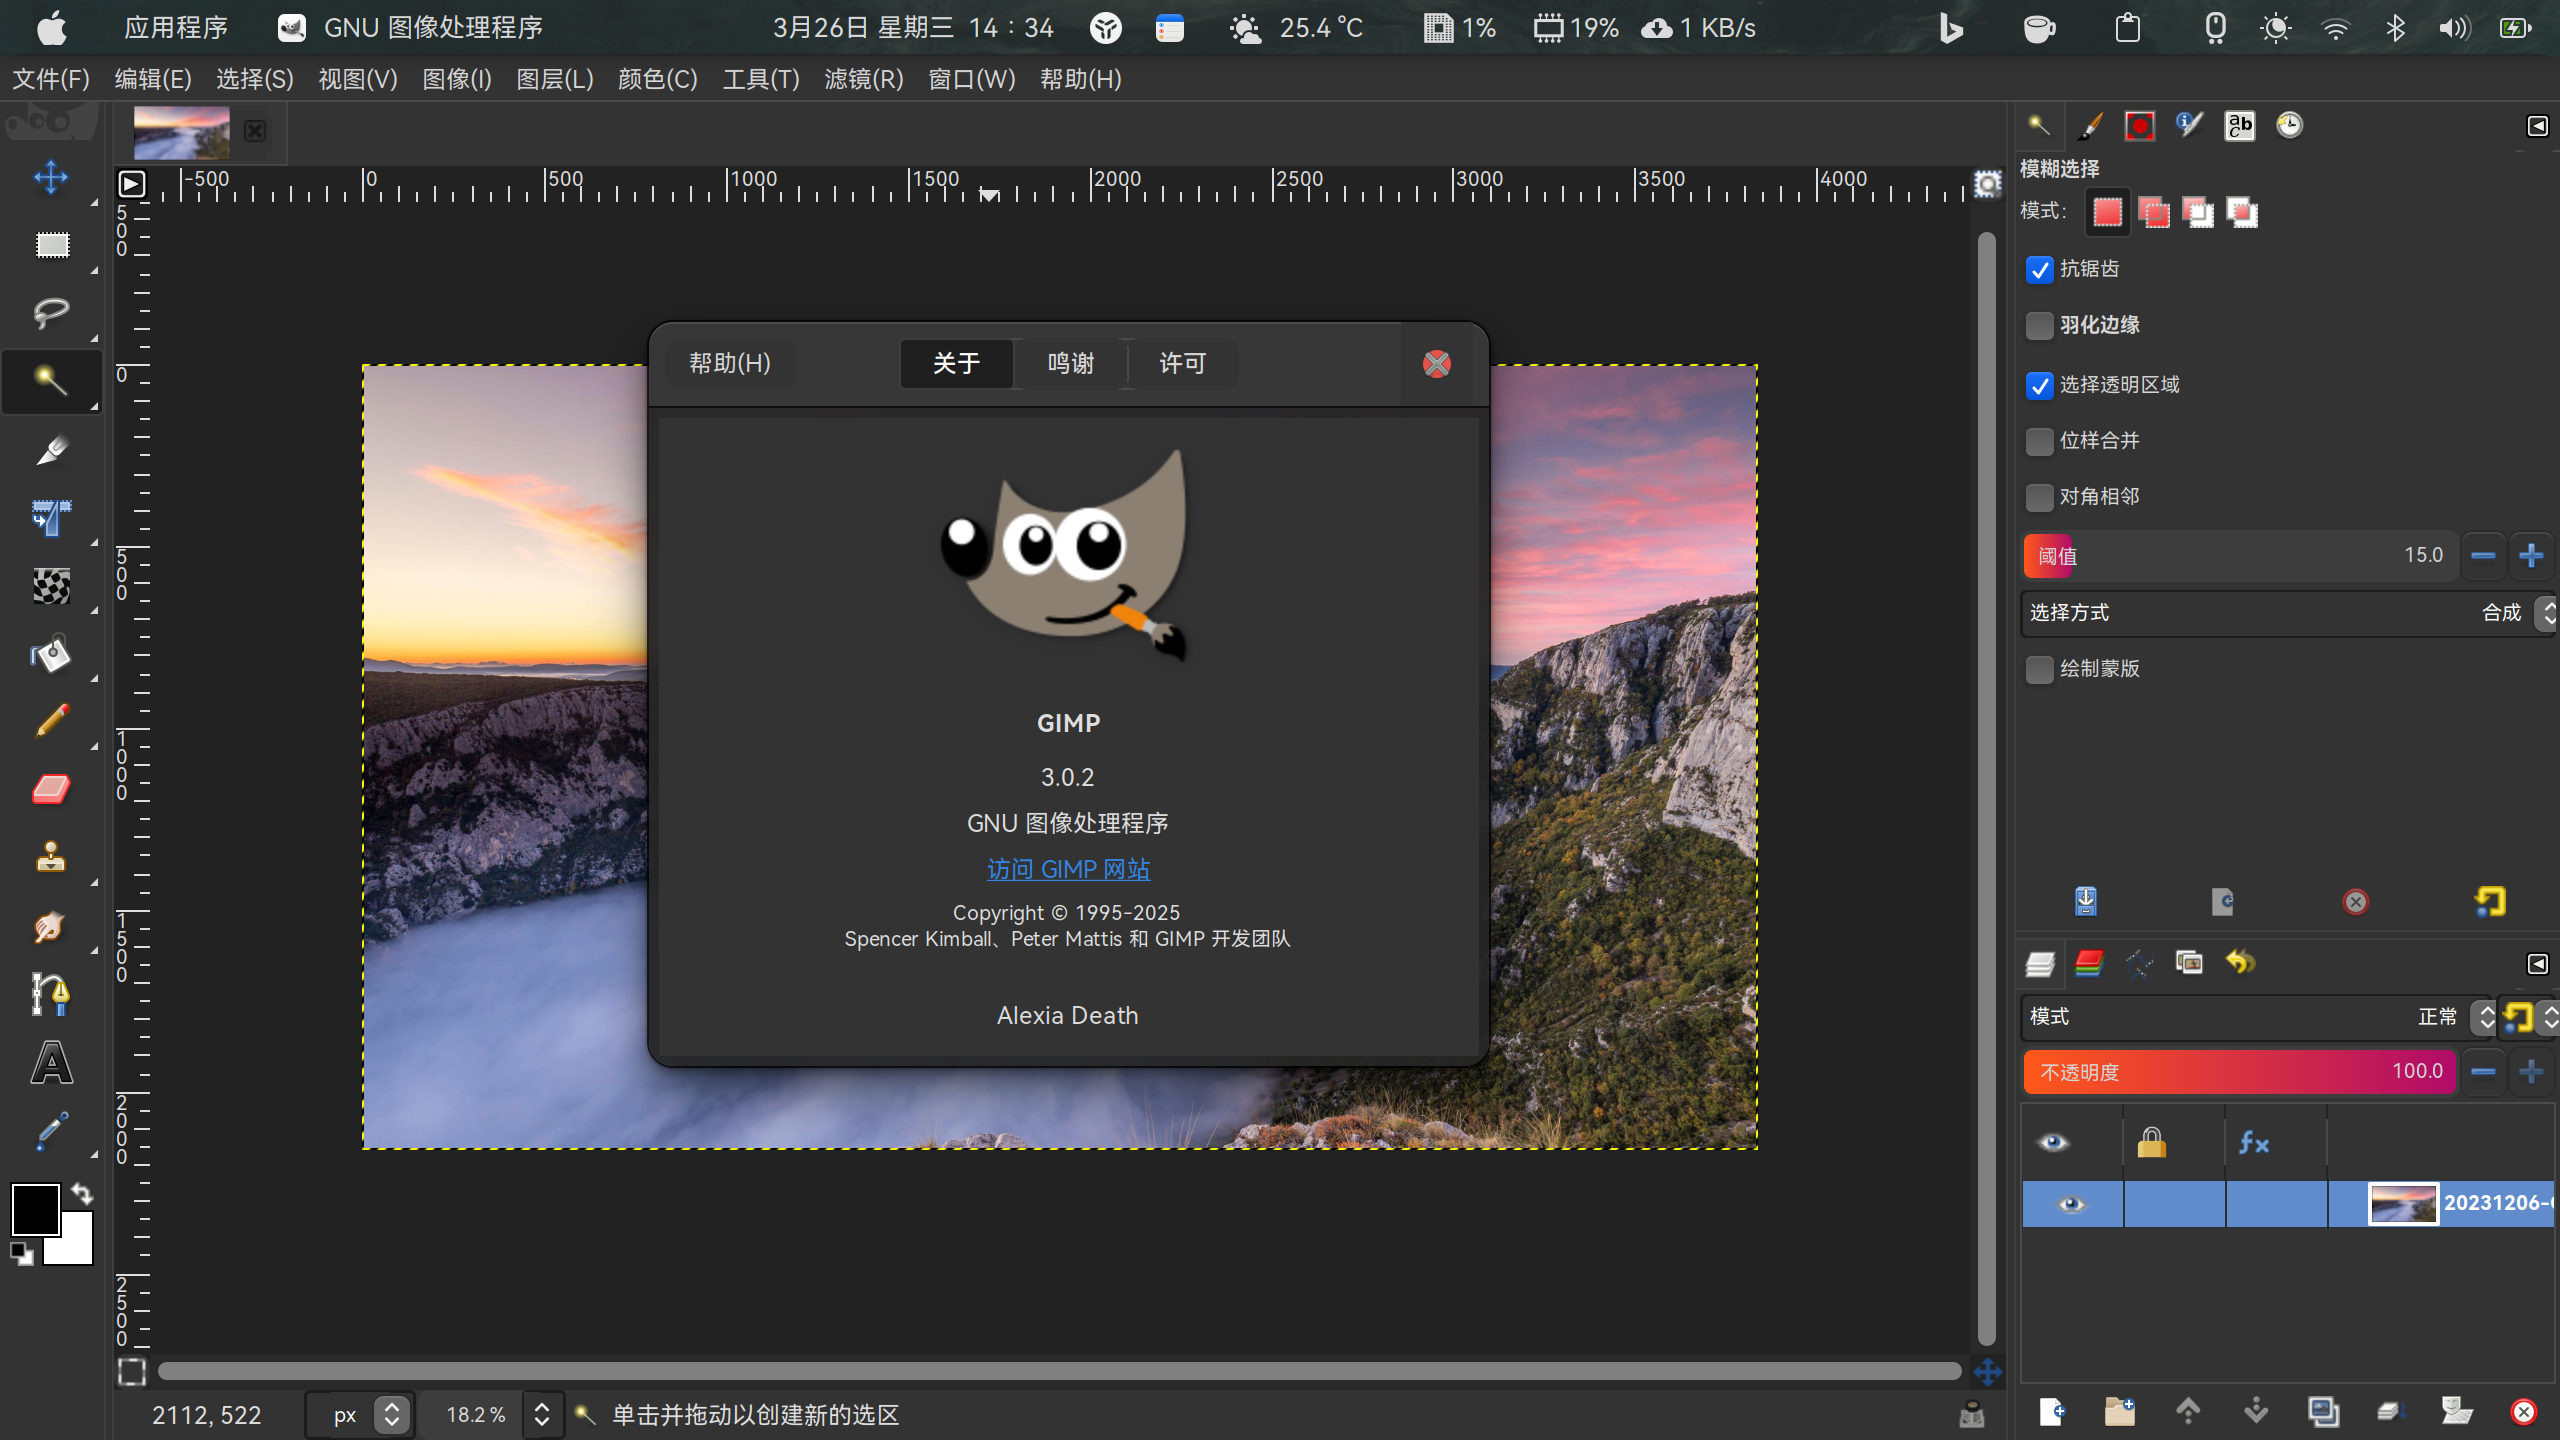Select the Free Select lasso tool
This screenshot has height=1440, width=2560.
point(51,313)
